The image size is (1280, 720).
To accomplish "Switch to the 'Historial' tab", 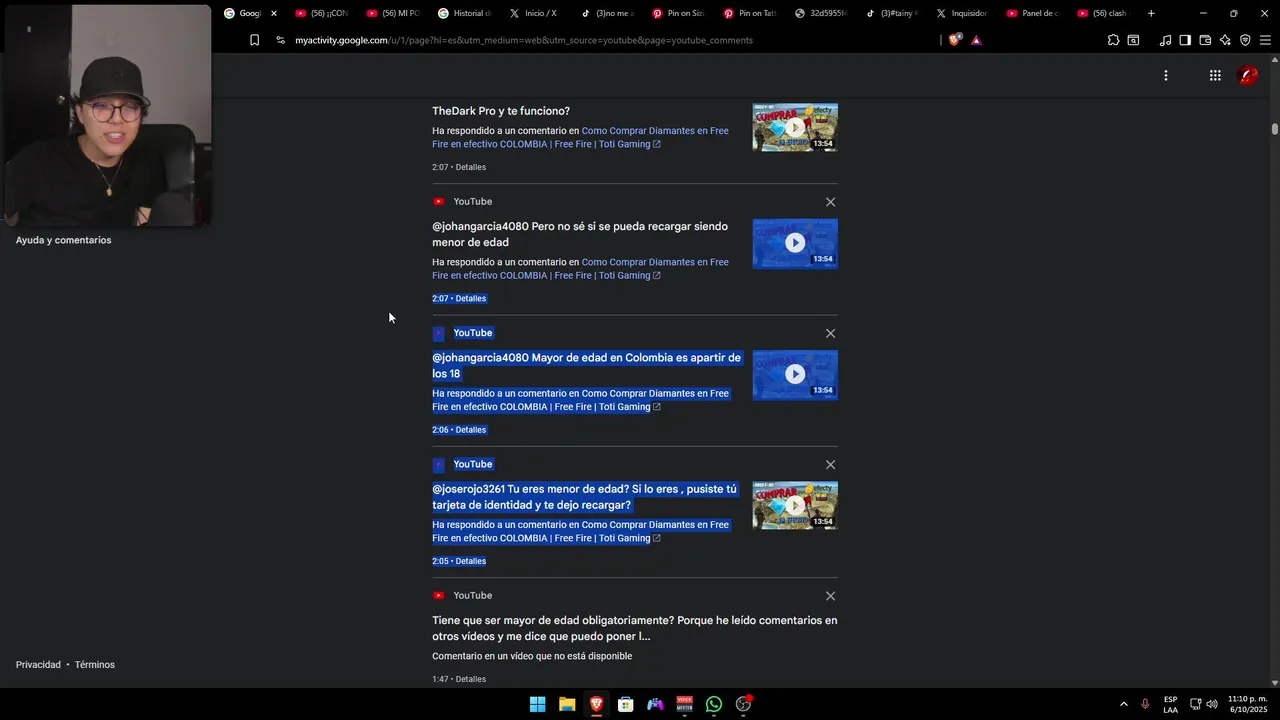I will pyautogui.click(x=466, y=13).
